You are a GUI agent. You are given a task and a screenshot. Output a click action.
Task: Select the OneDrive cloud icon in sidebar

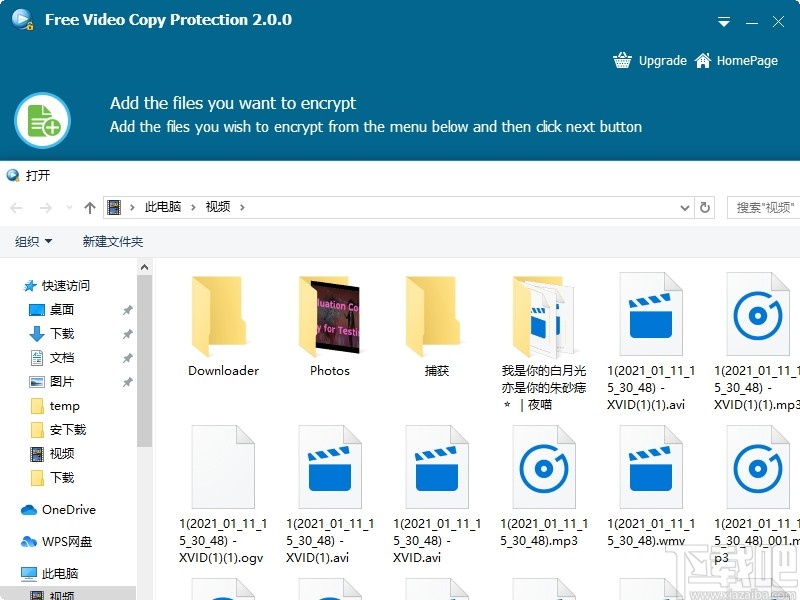point(30,510)
